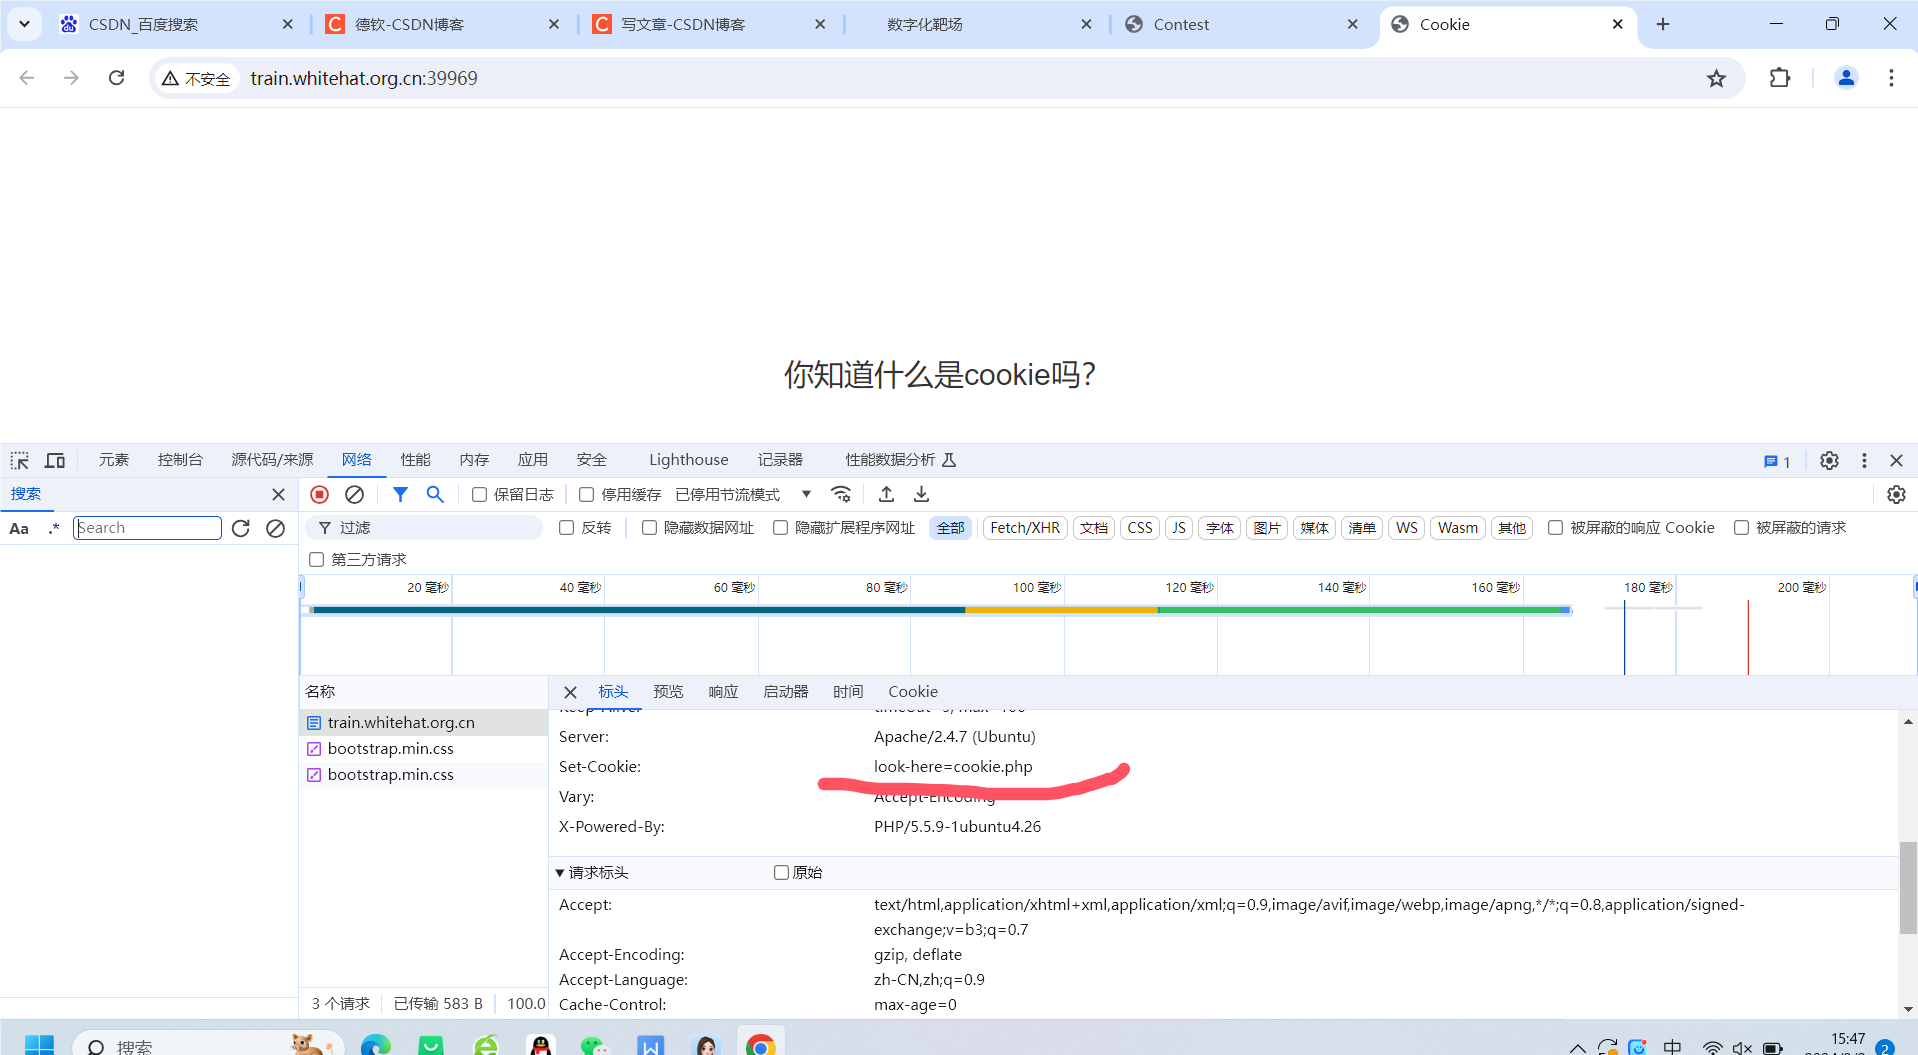The height and width of the screenshot is (1055, 1918).
Task: Open the Preview tab of the request
Action: point(668,692)
